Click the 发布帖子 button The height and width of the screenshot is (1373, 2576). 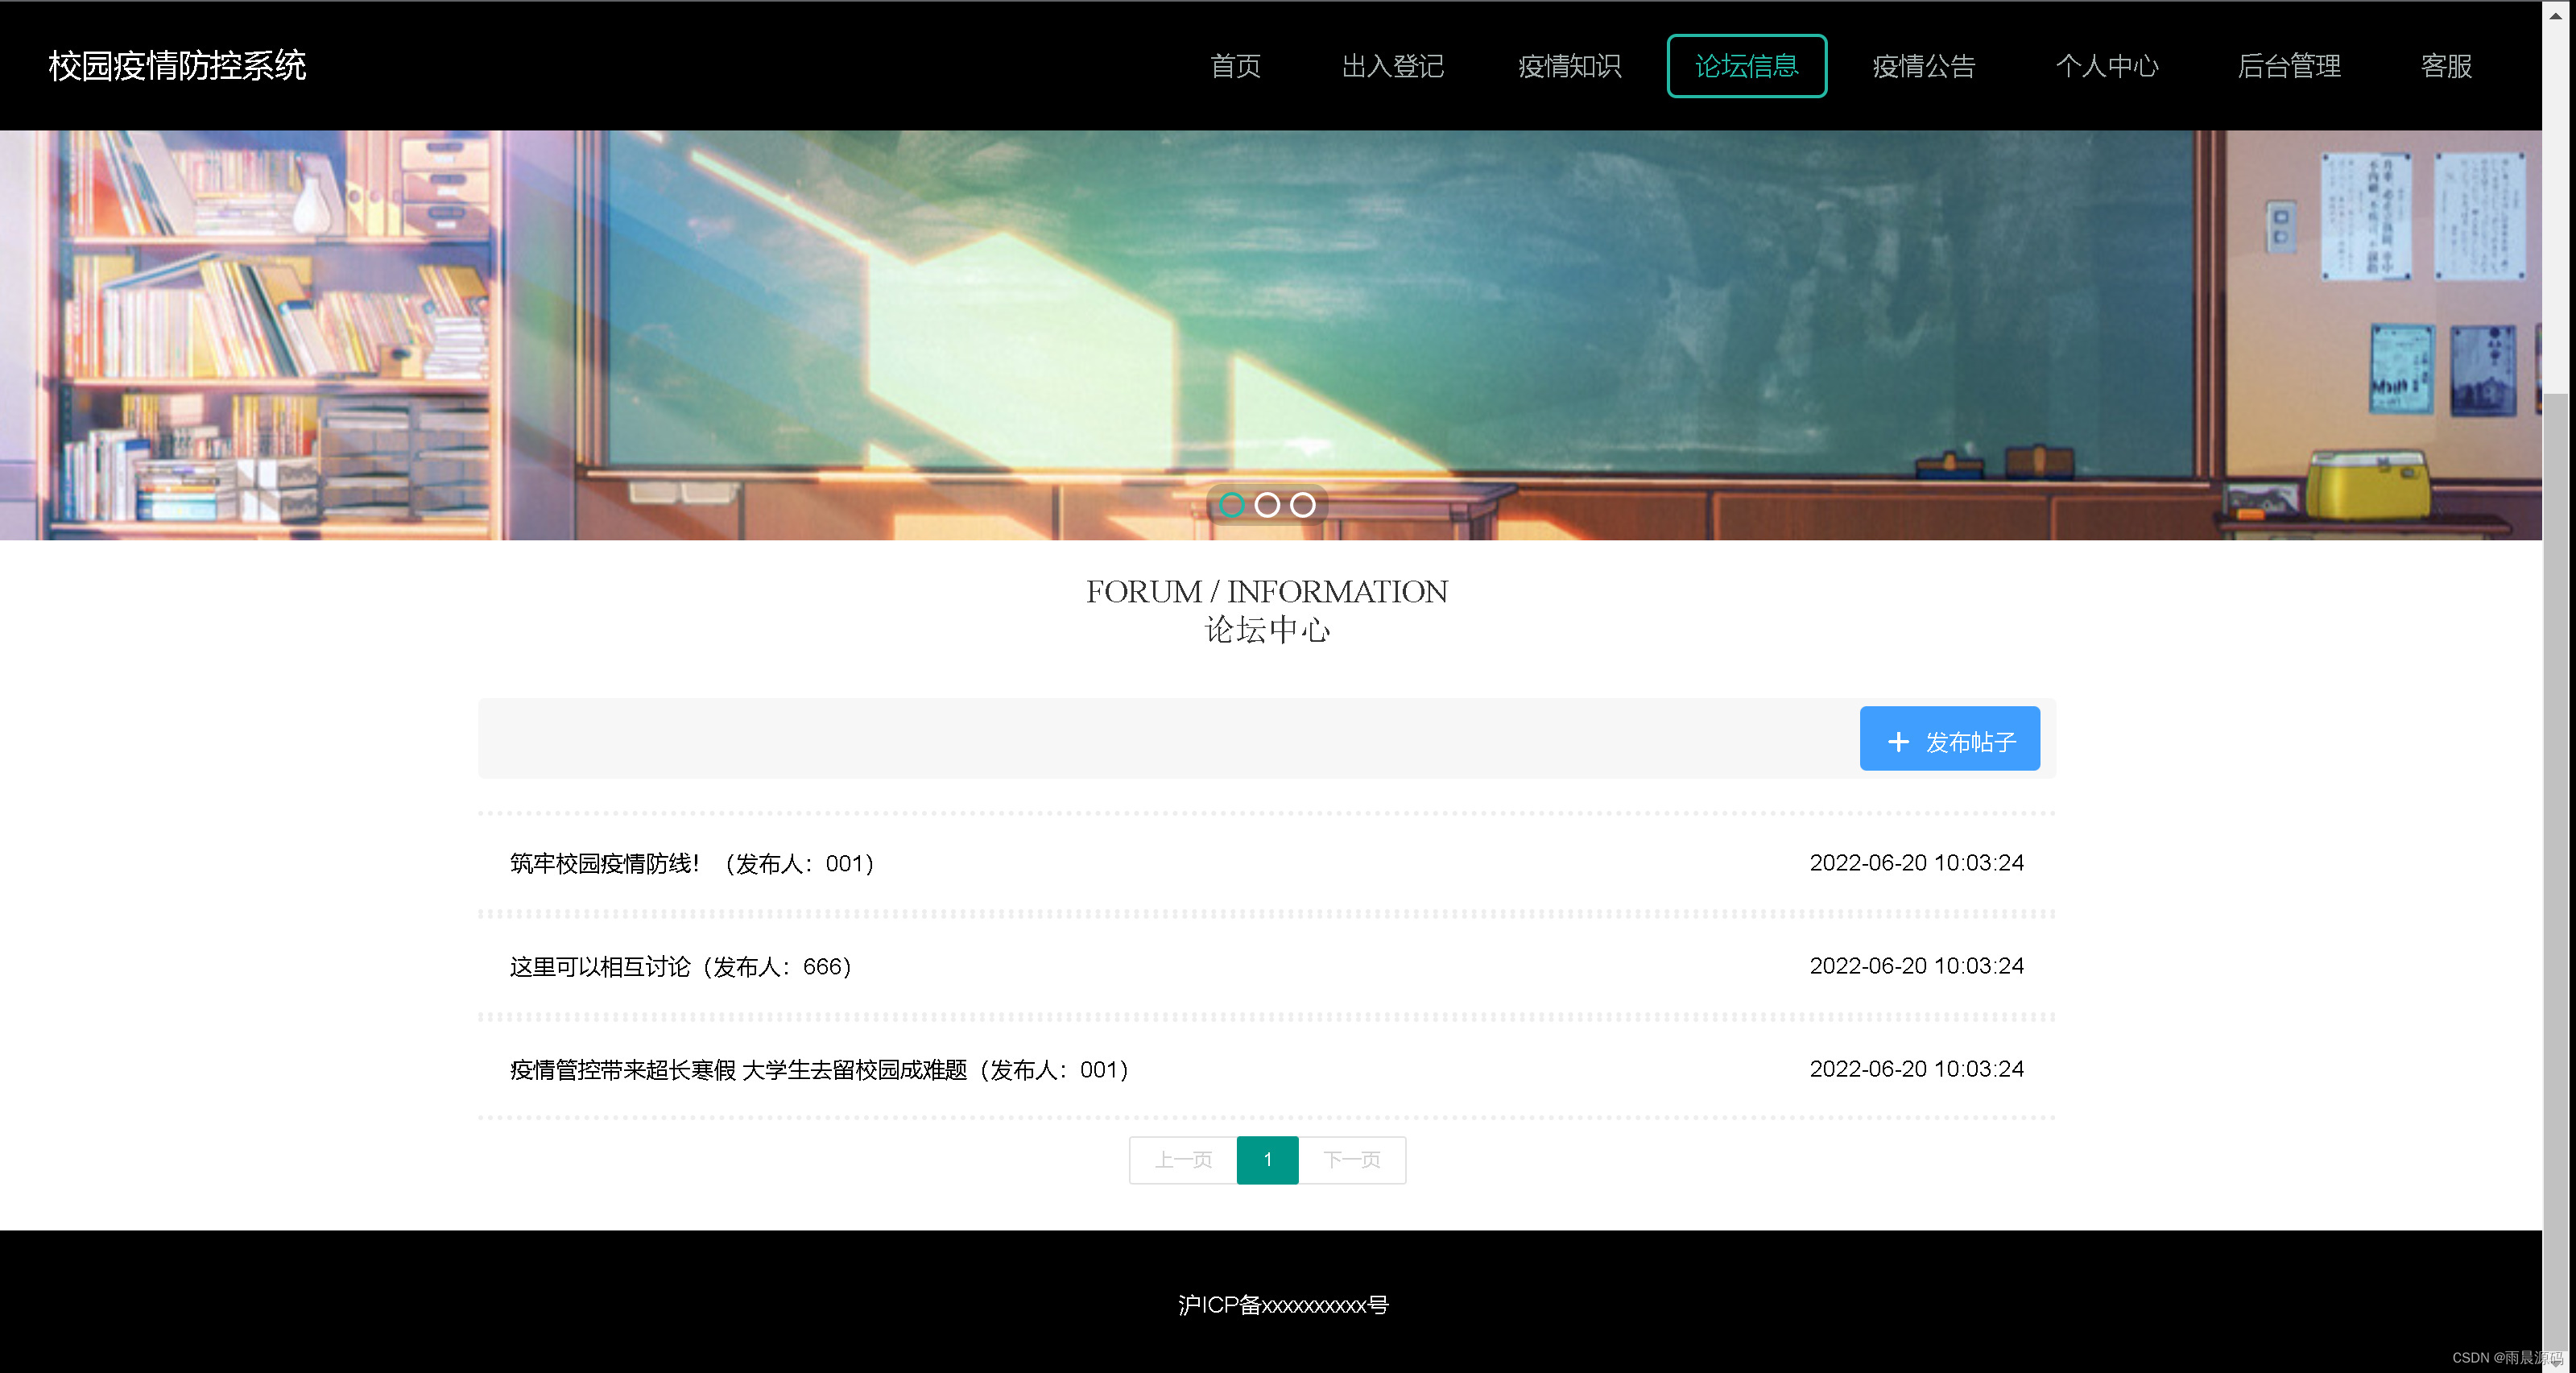coord(1949,738)
